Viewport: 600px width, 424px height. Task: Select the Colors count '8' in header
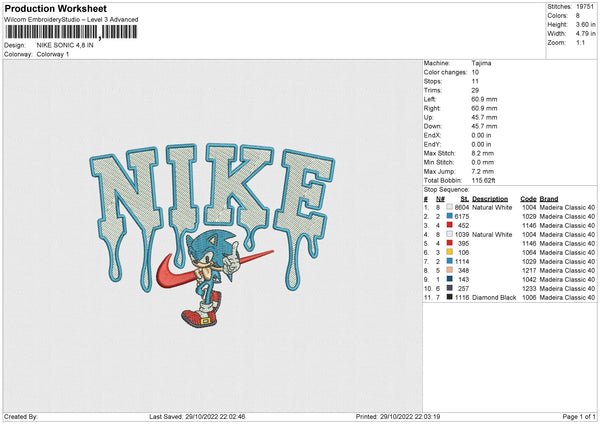(578, 16)
